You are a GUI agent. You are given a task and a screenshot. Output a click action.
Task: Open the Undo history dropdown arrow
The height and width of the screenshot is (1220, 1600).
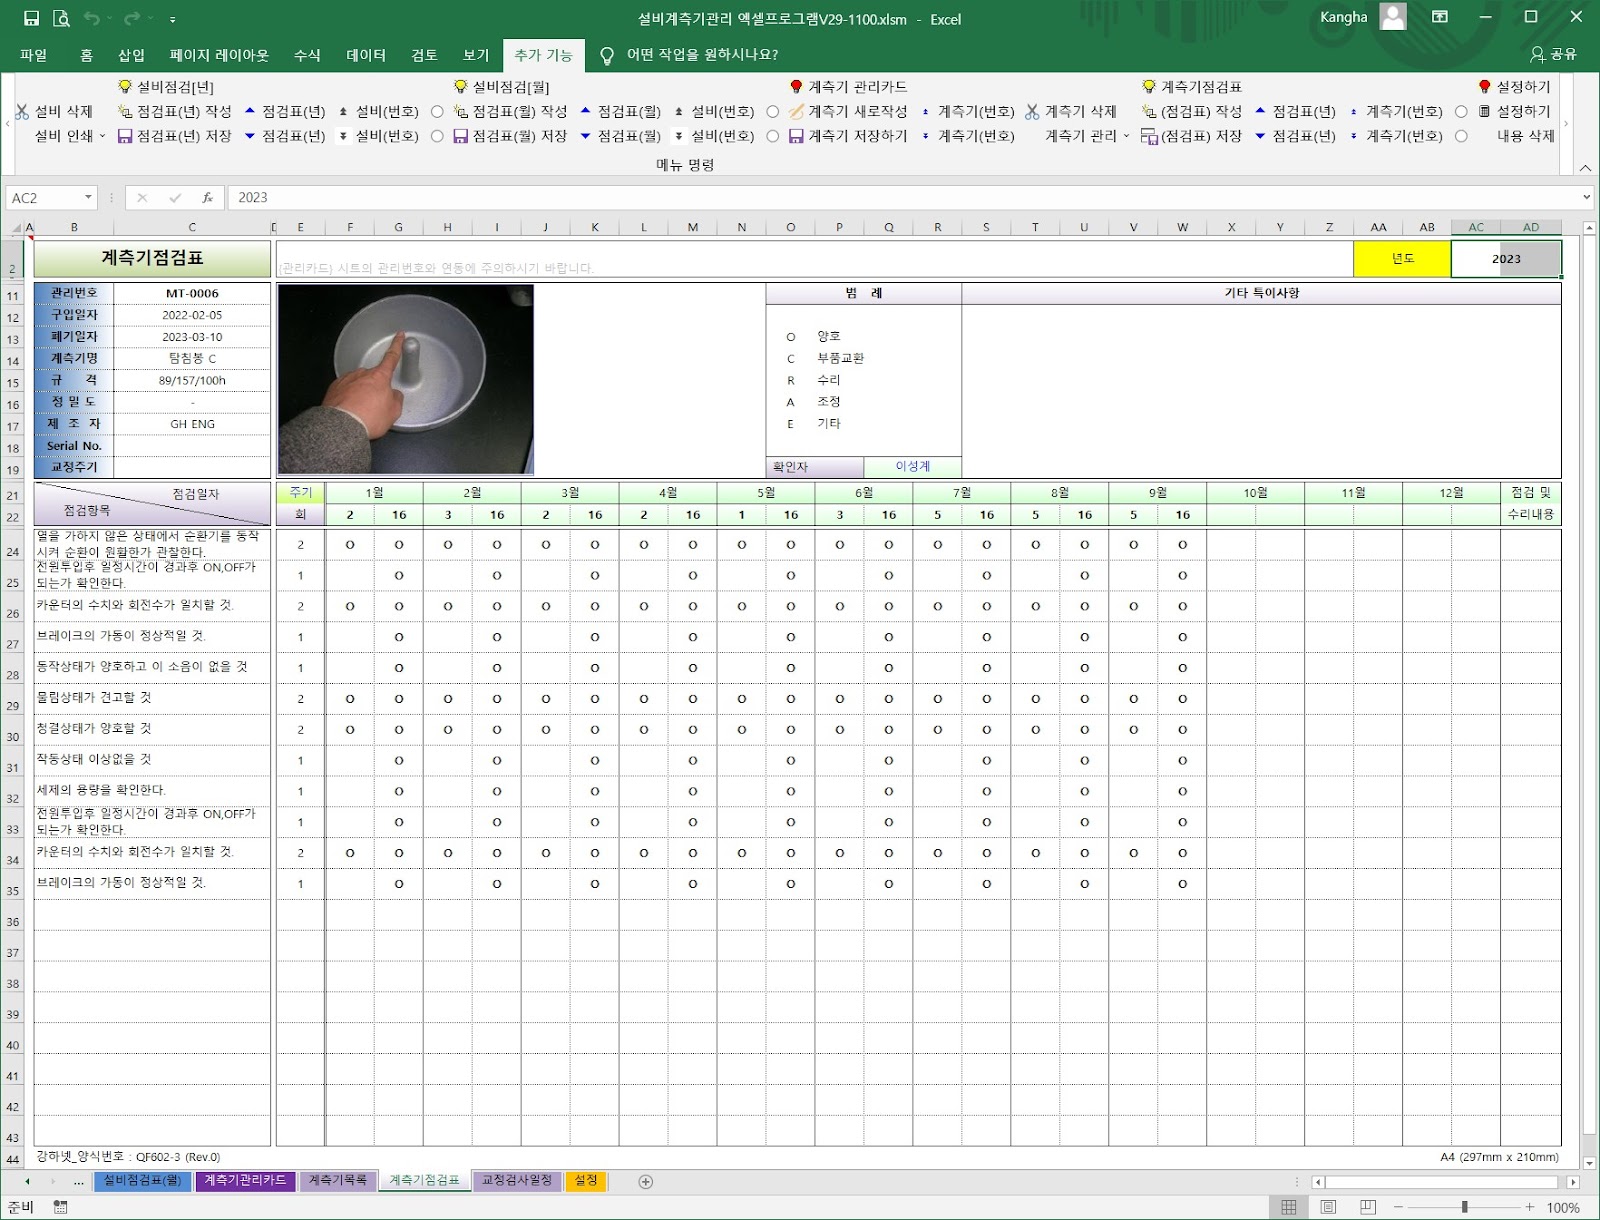(x=110, y=19)
